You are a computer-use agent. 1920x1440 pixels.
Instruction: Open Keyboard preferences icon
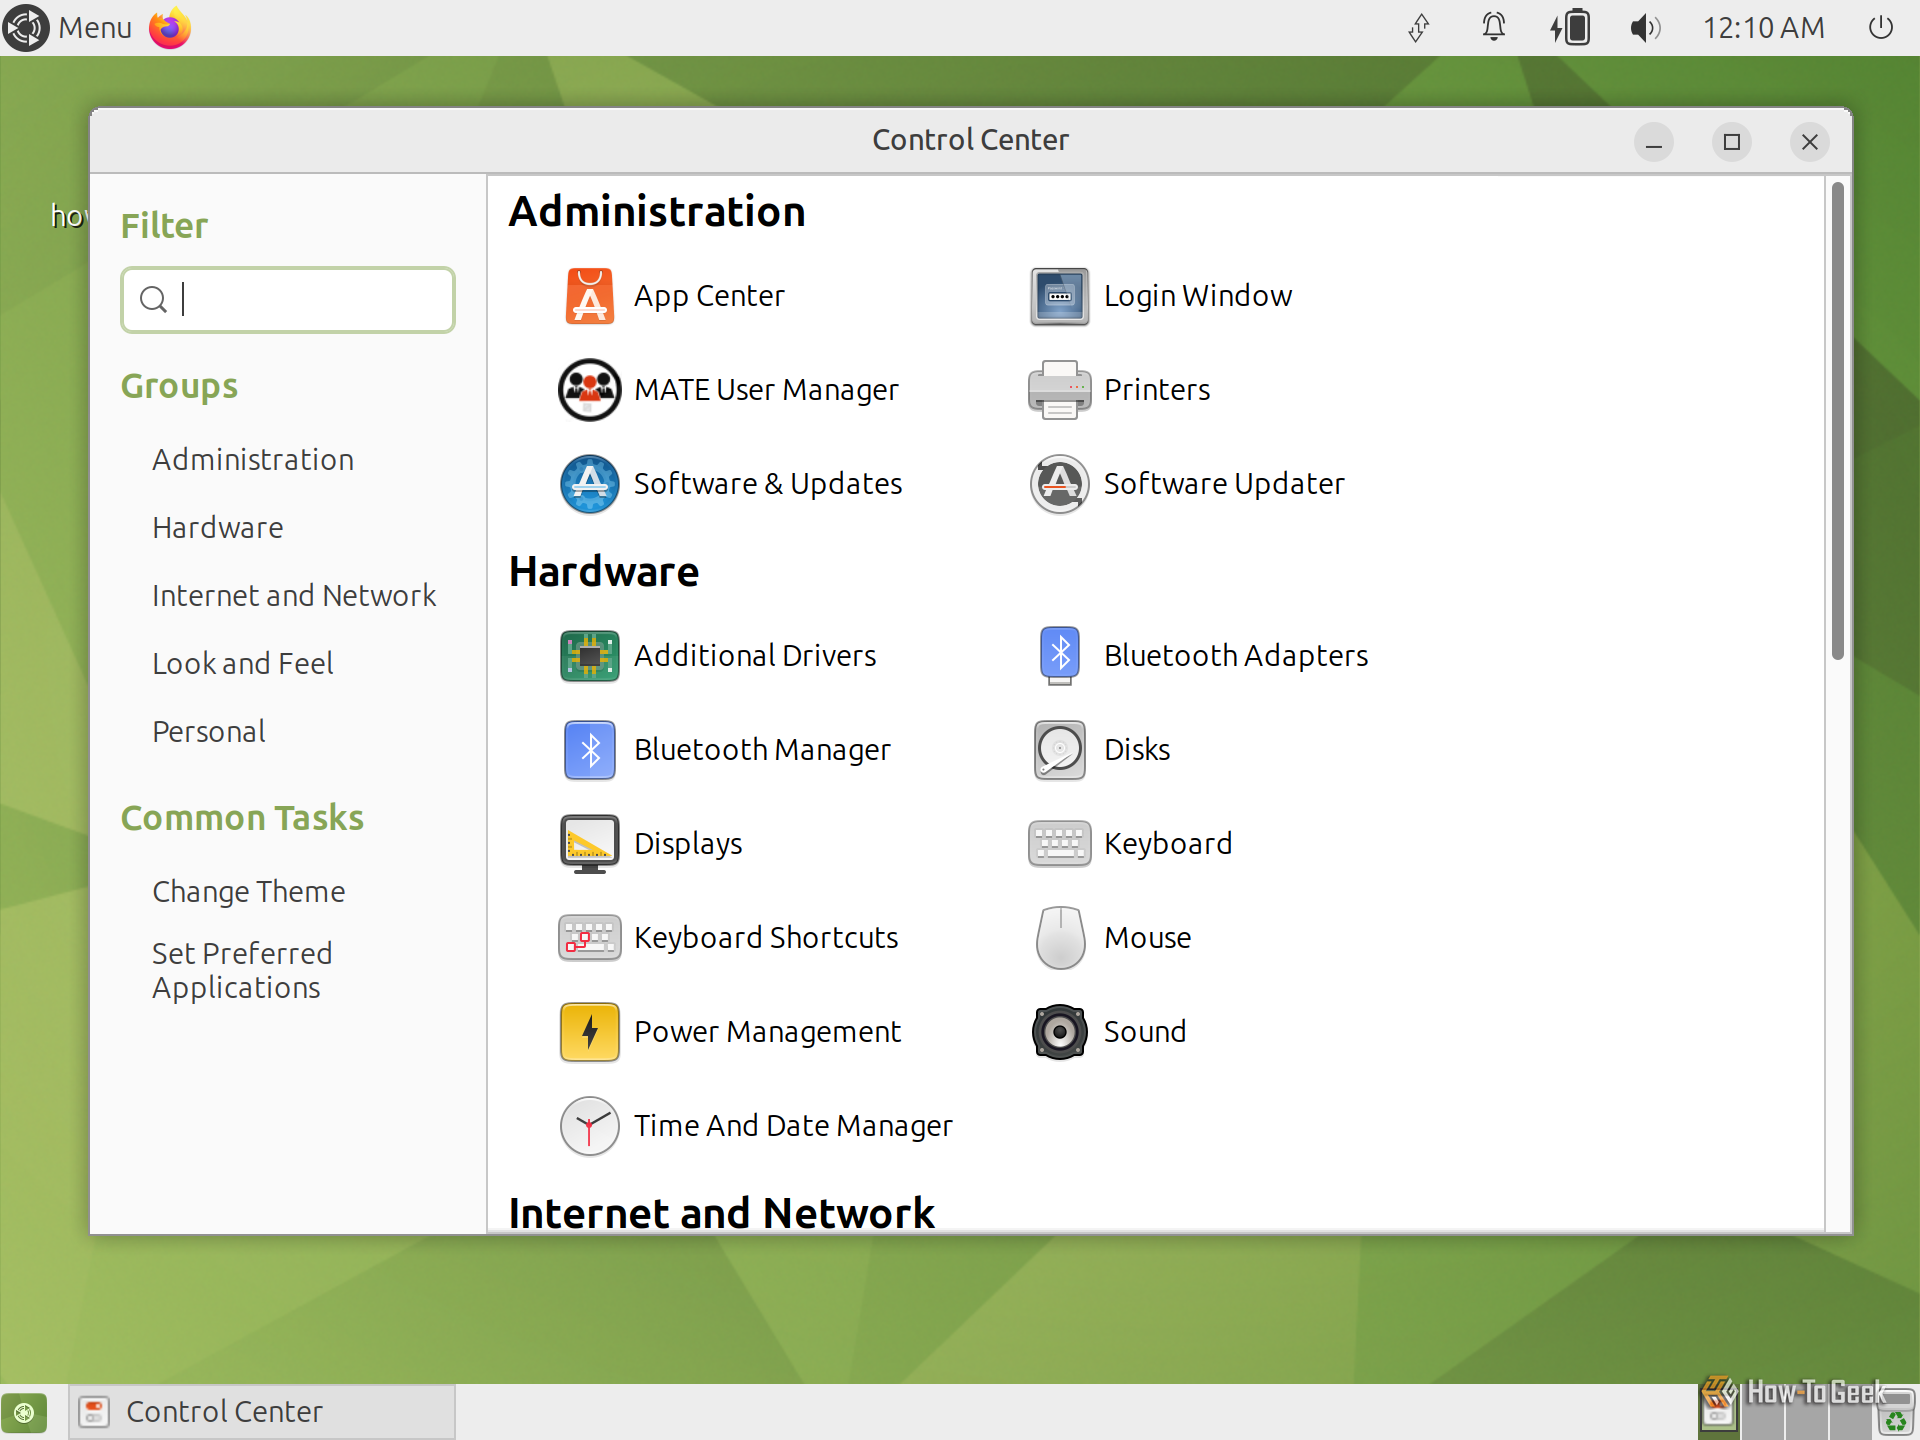1059,844
